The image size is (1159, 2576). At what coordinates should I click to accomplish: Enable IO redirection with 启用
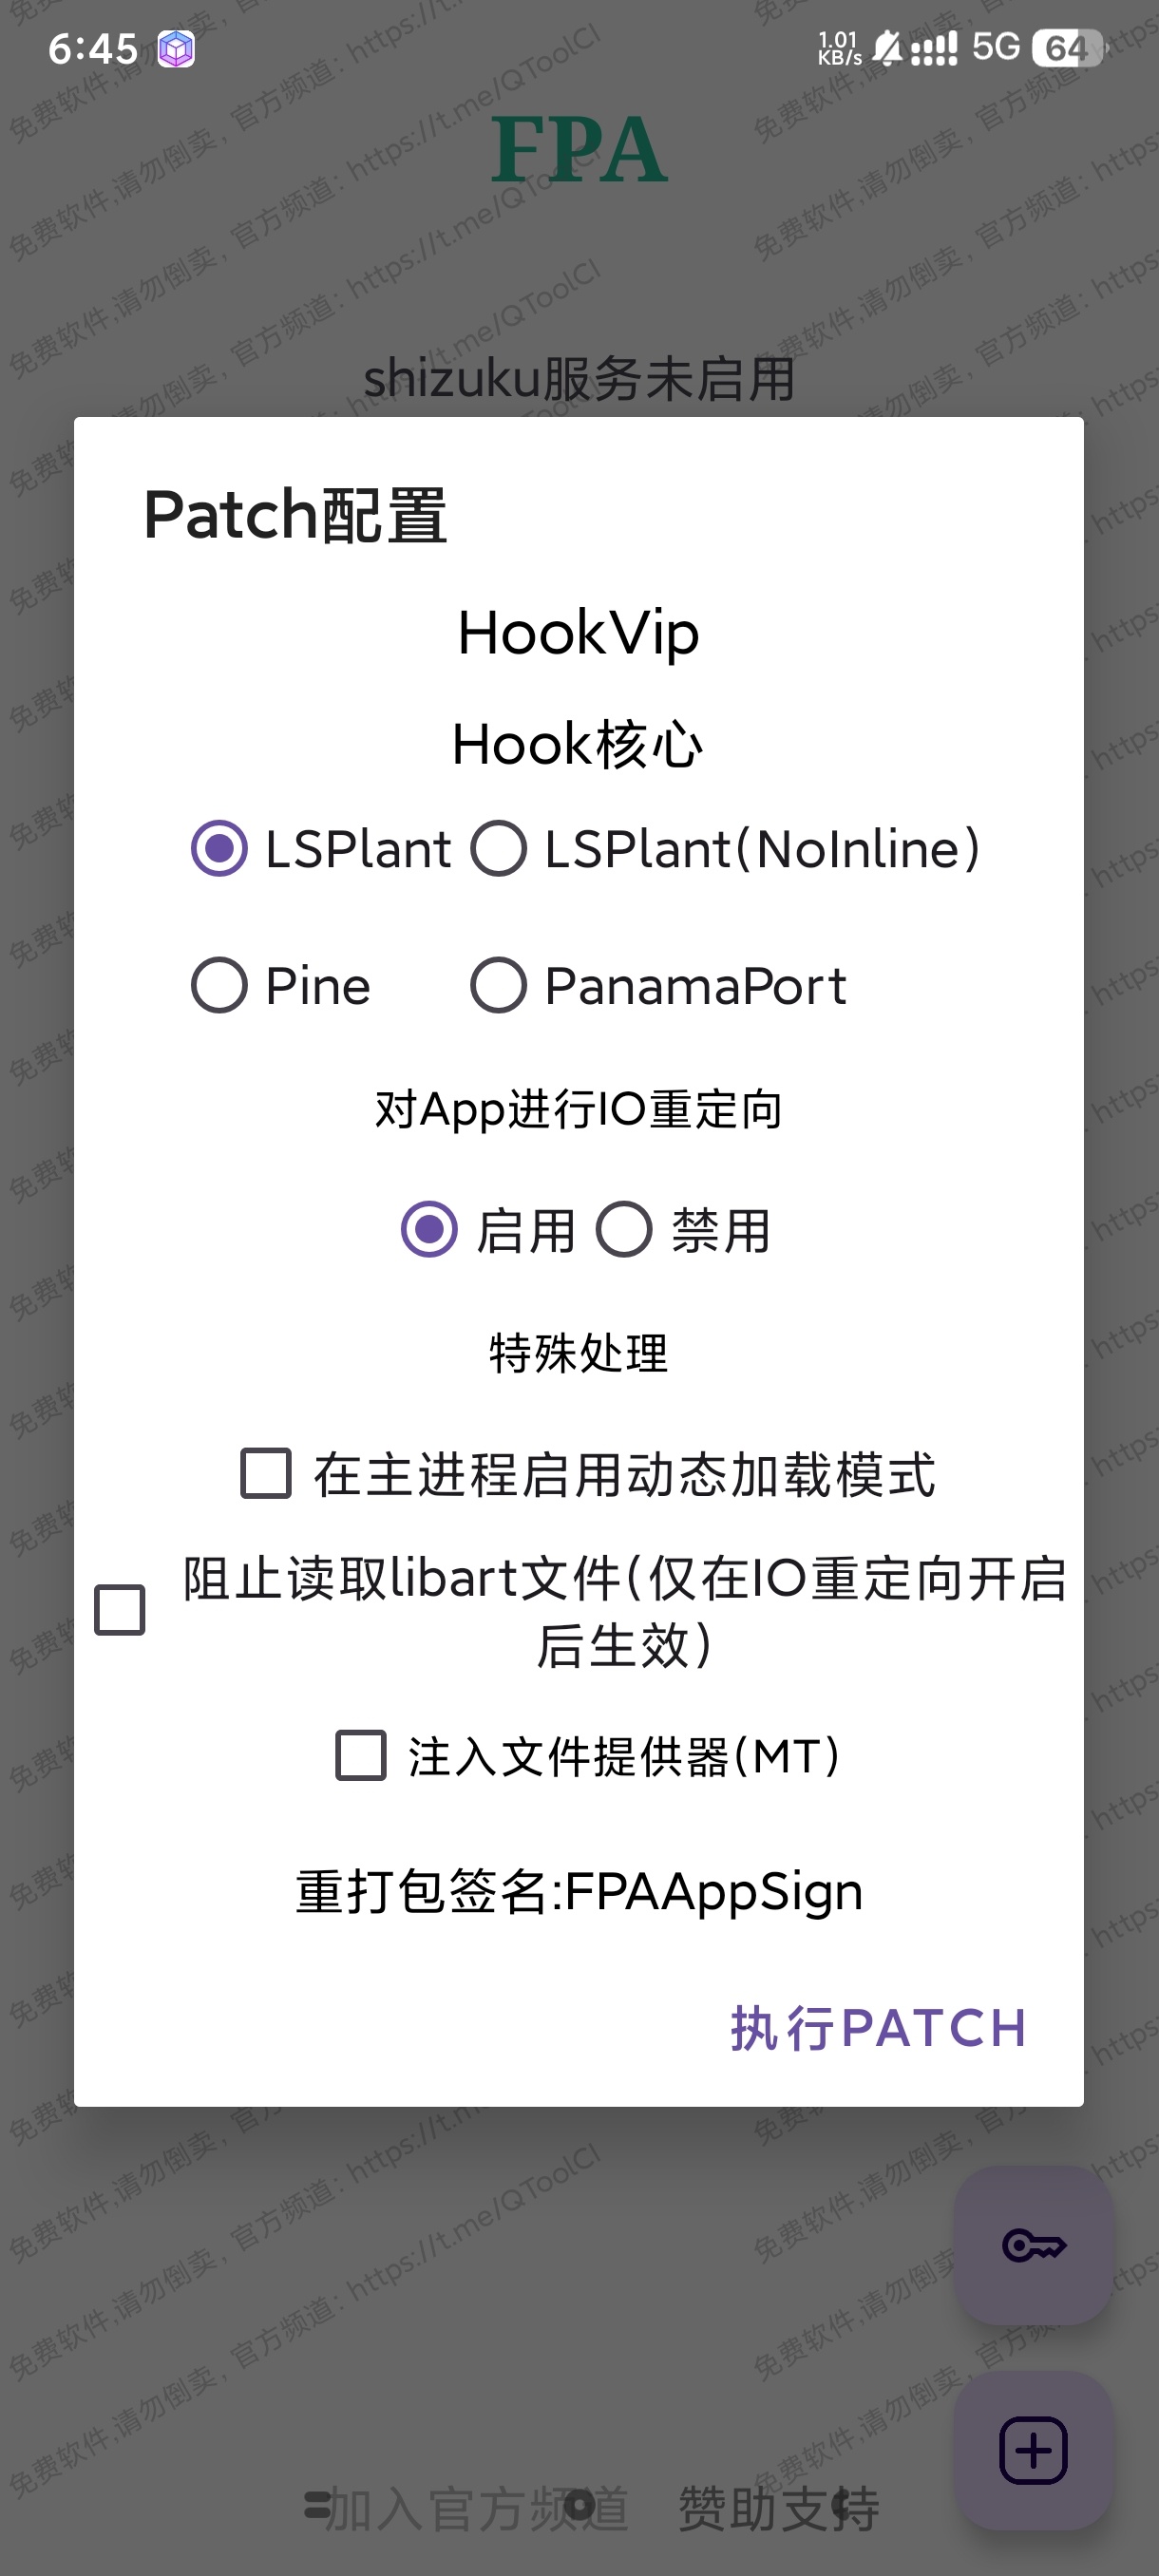[430, 1229]
